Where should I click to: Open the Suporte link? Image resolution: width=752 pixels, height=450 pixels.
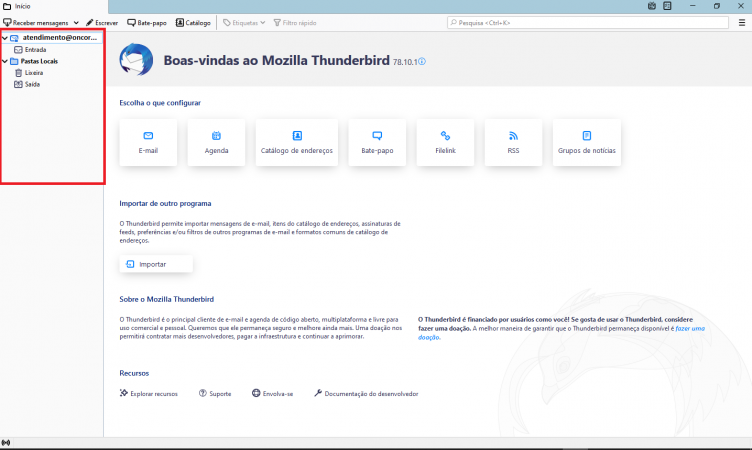215,393
